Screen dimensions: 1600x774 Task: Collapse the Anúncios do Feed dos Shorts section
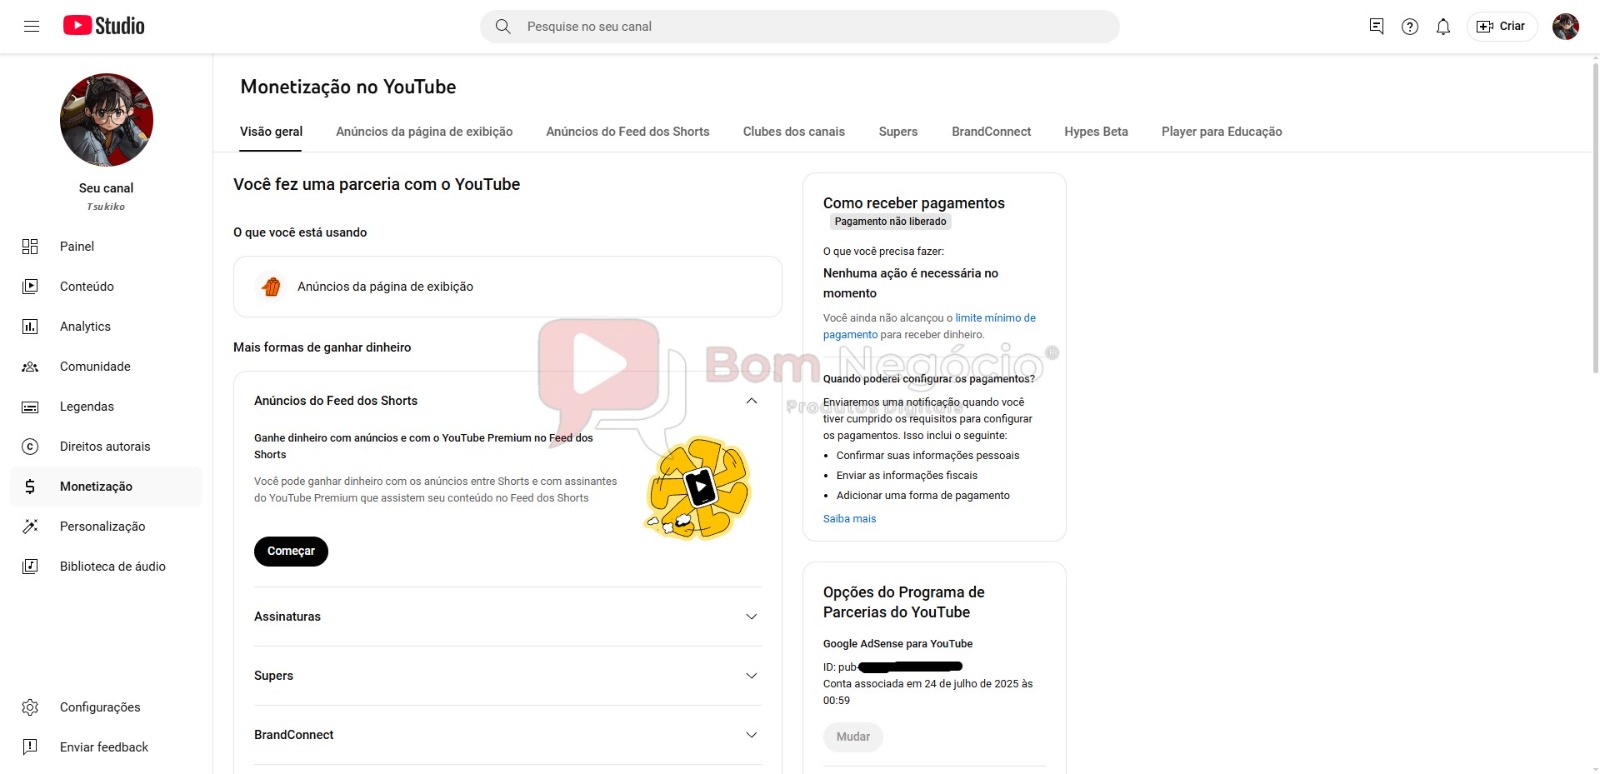[752, 401]
